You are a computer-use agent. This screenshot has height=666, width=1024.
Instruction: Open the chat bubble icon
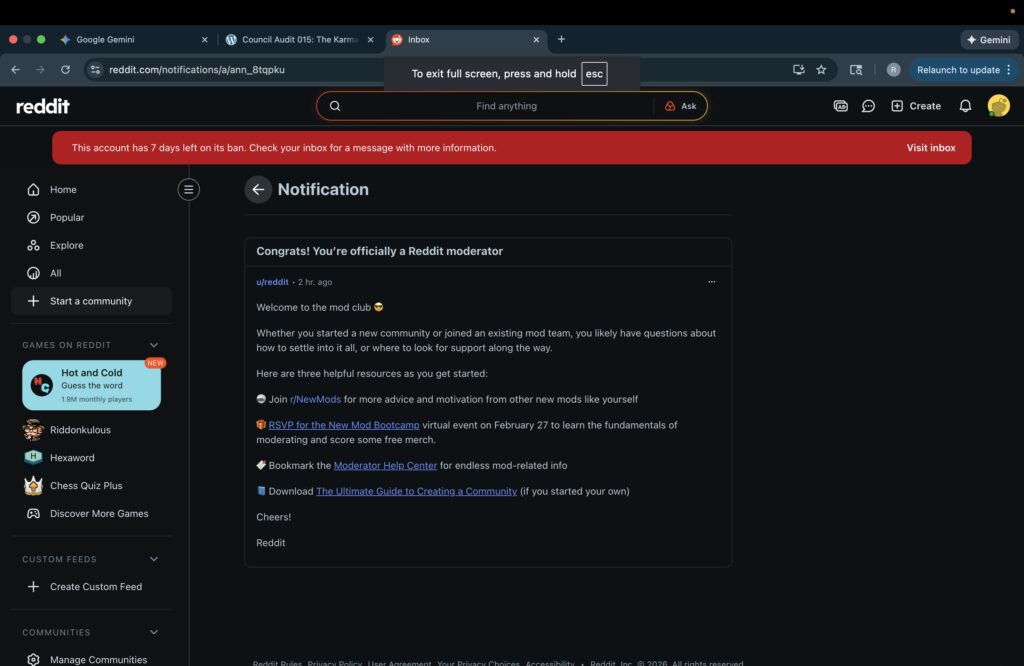point(868,106)
